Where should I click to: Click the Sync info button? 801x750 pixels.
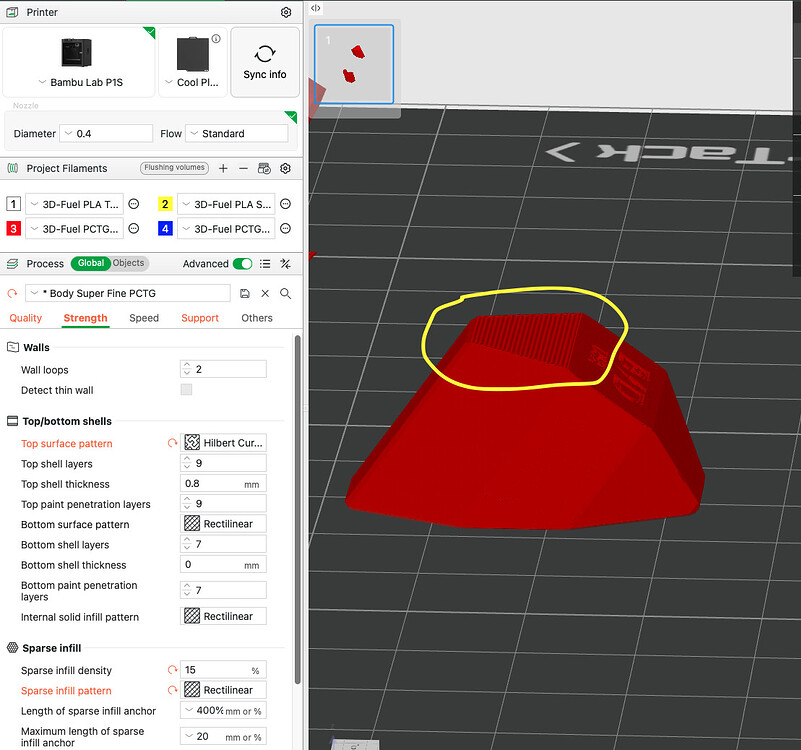pos(265,62)
